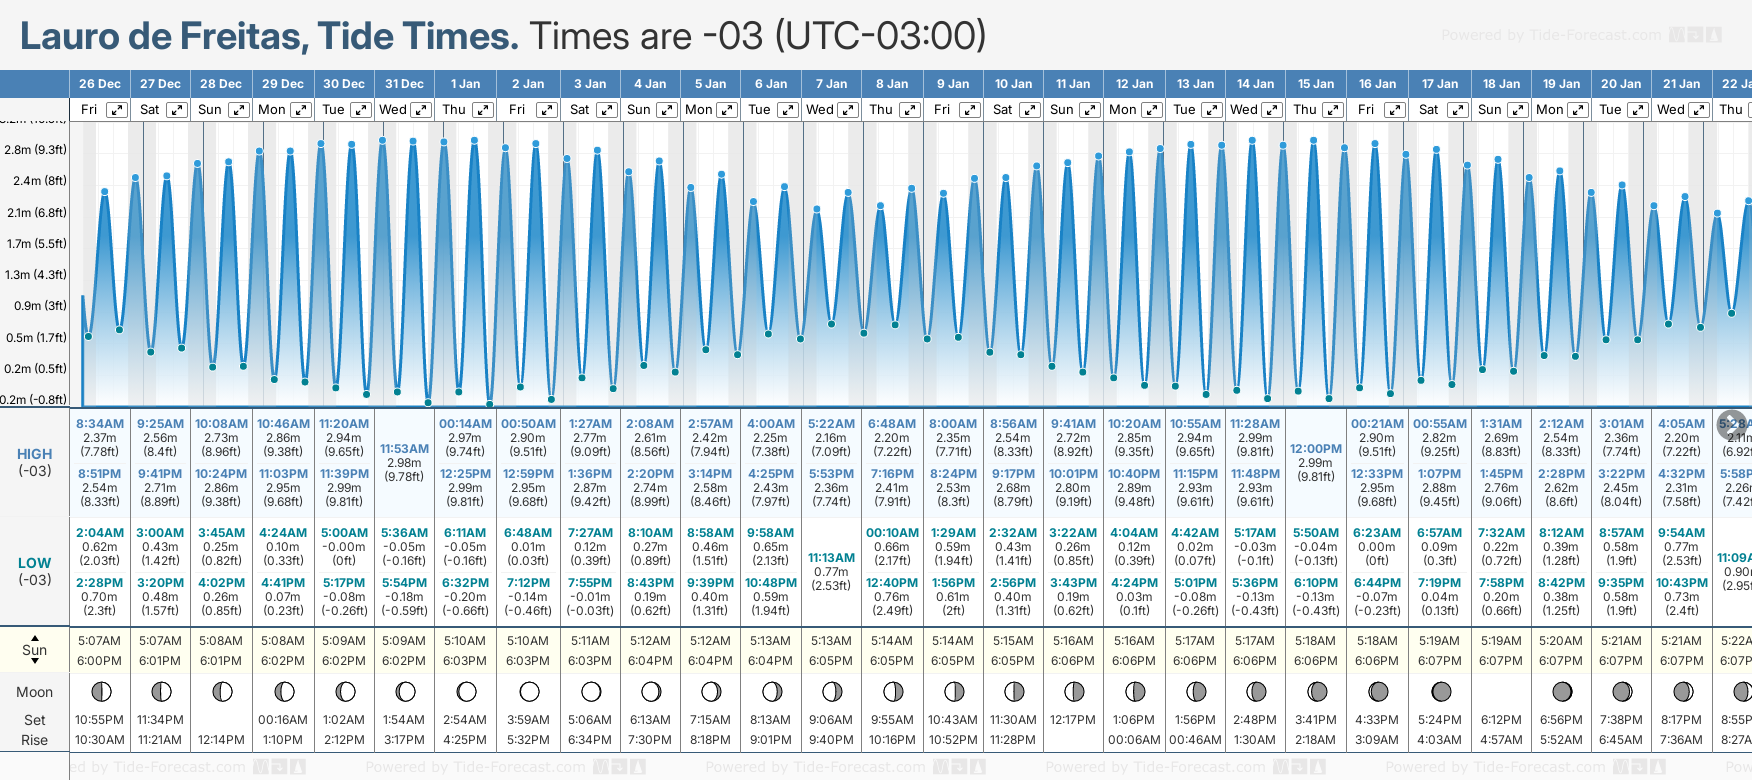This screenshot has width=1752, height=780.
Task: Click the moon phase icon for 10 Jan
Action: point(1014,692)
